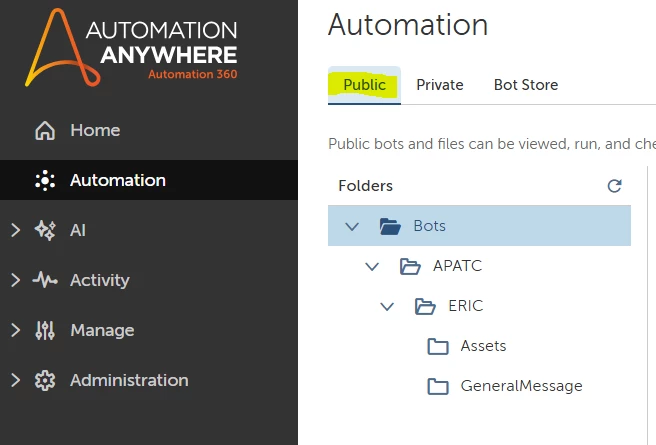Select the ERIC folder name
Viewport: 656px width, 445px height.
coord(466,306)
